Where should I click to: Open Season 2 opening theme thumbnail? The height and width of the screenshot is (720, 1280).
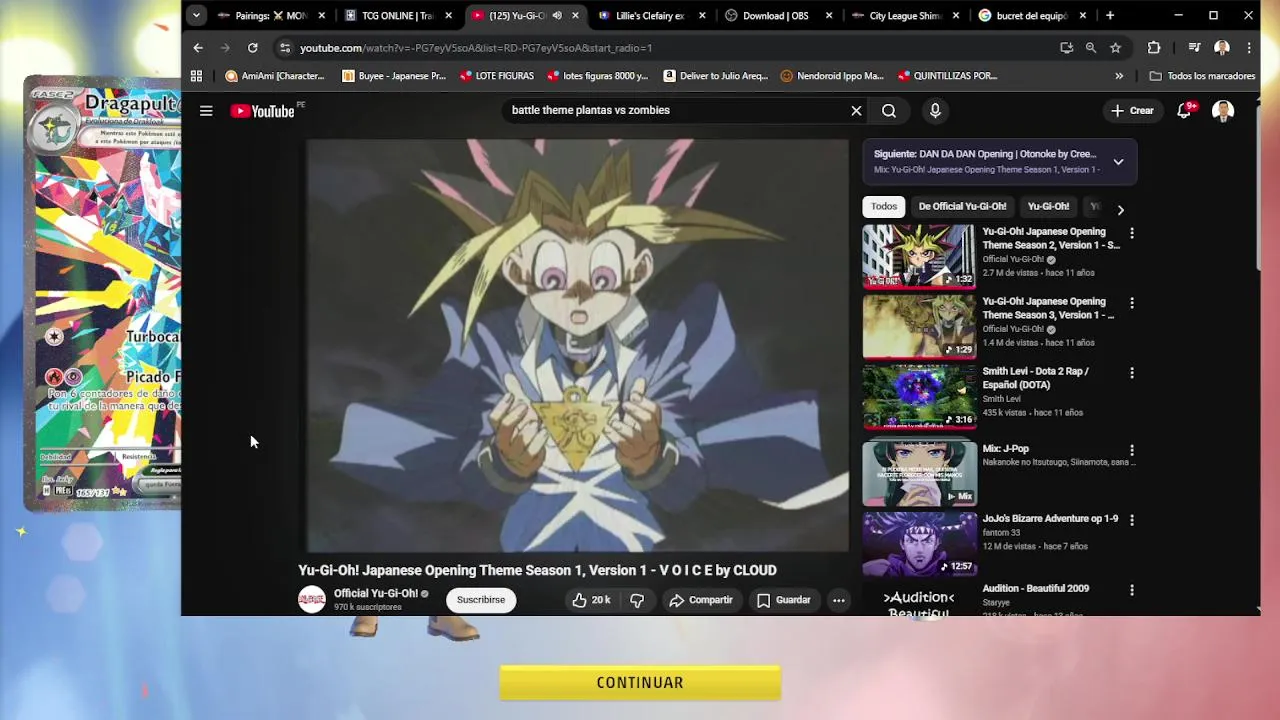919,256
